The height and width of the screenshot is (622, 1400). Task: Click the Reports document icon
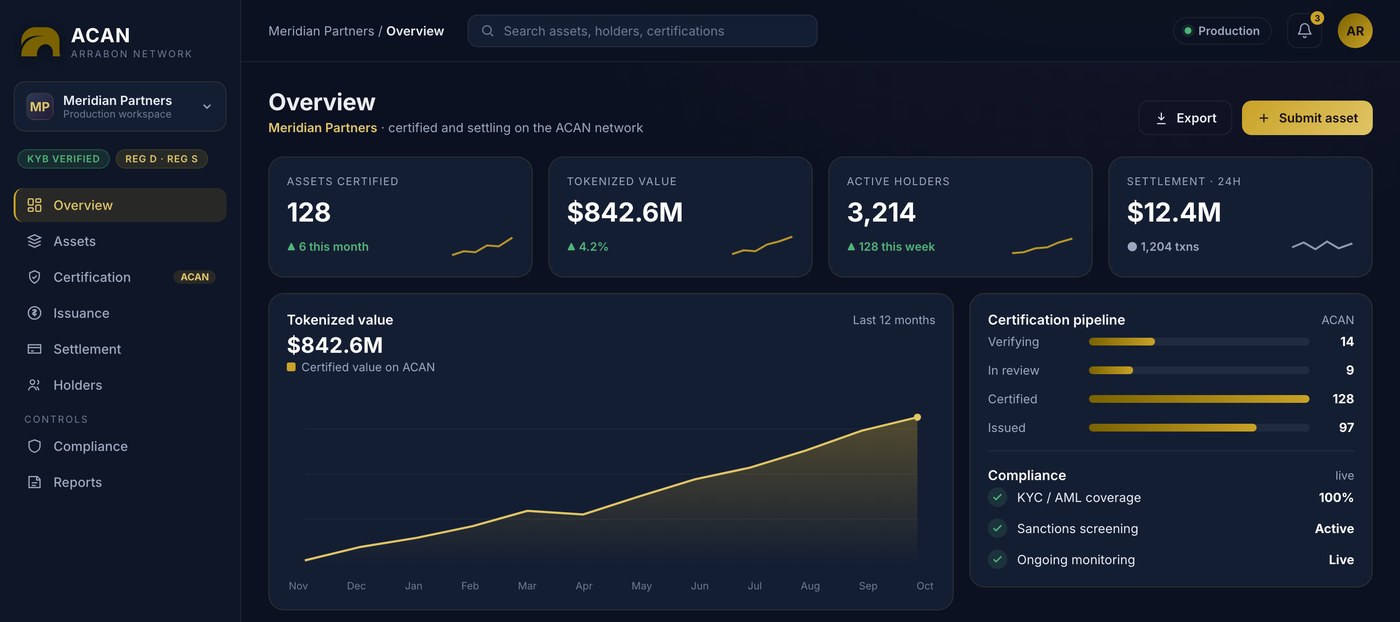[x=35, y=482]
